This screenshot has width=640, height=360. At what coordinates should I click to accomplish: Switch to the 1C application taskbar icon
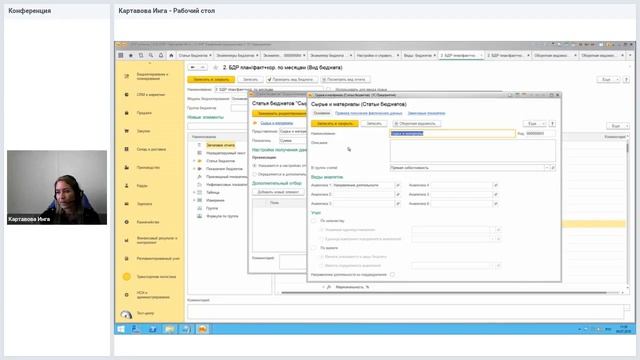pyautogui.click(x=202, y=329)
